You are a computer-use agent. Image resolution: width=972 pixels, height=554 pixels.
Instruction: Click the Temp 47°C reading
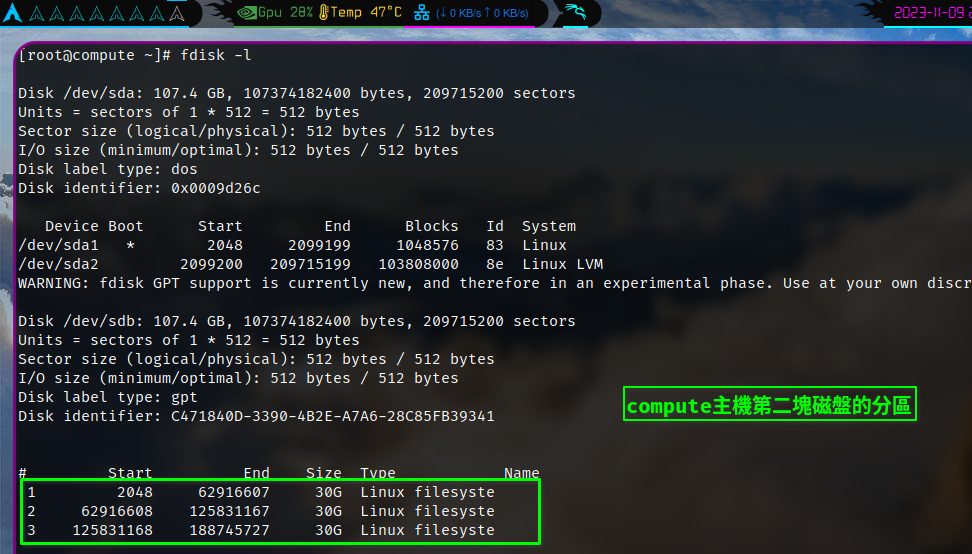(366, 13)
